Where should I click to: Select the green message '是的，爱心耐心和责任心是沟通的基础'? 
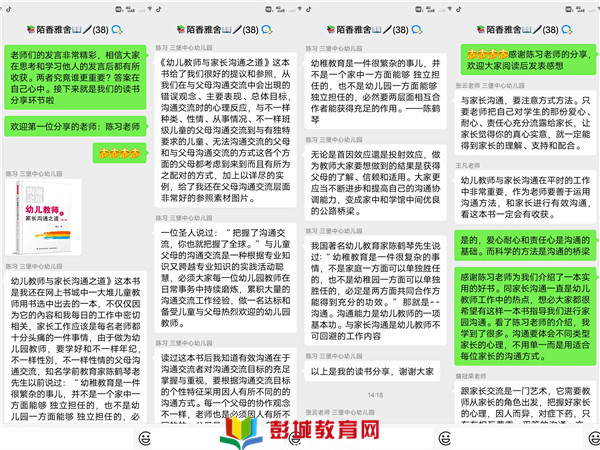coord(525,245)
